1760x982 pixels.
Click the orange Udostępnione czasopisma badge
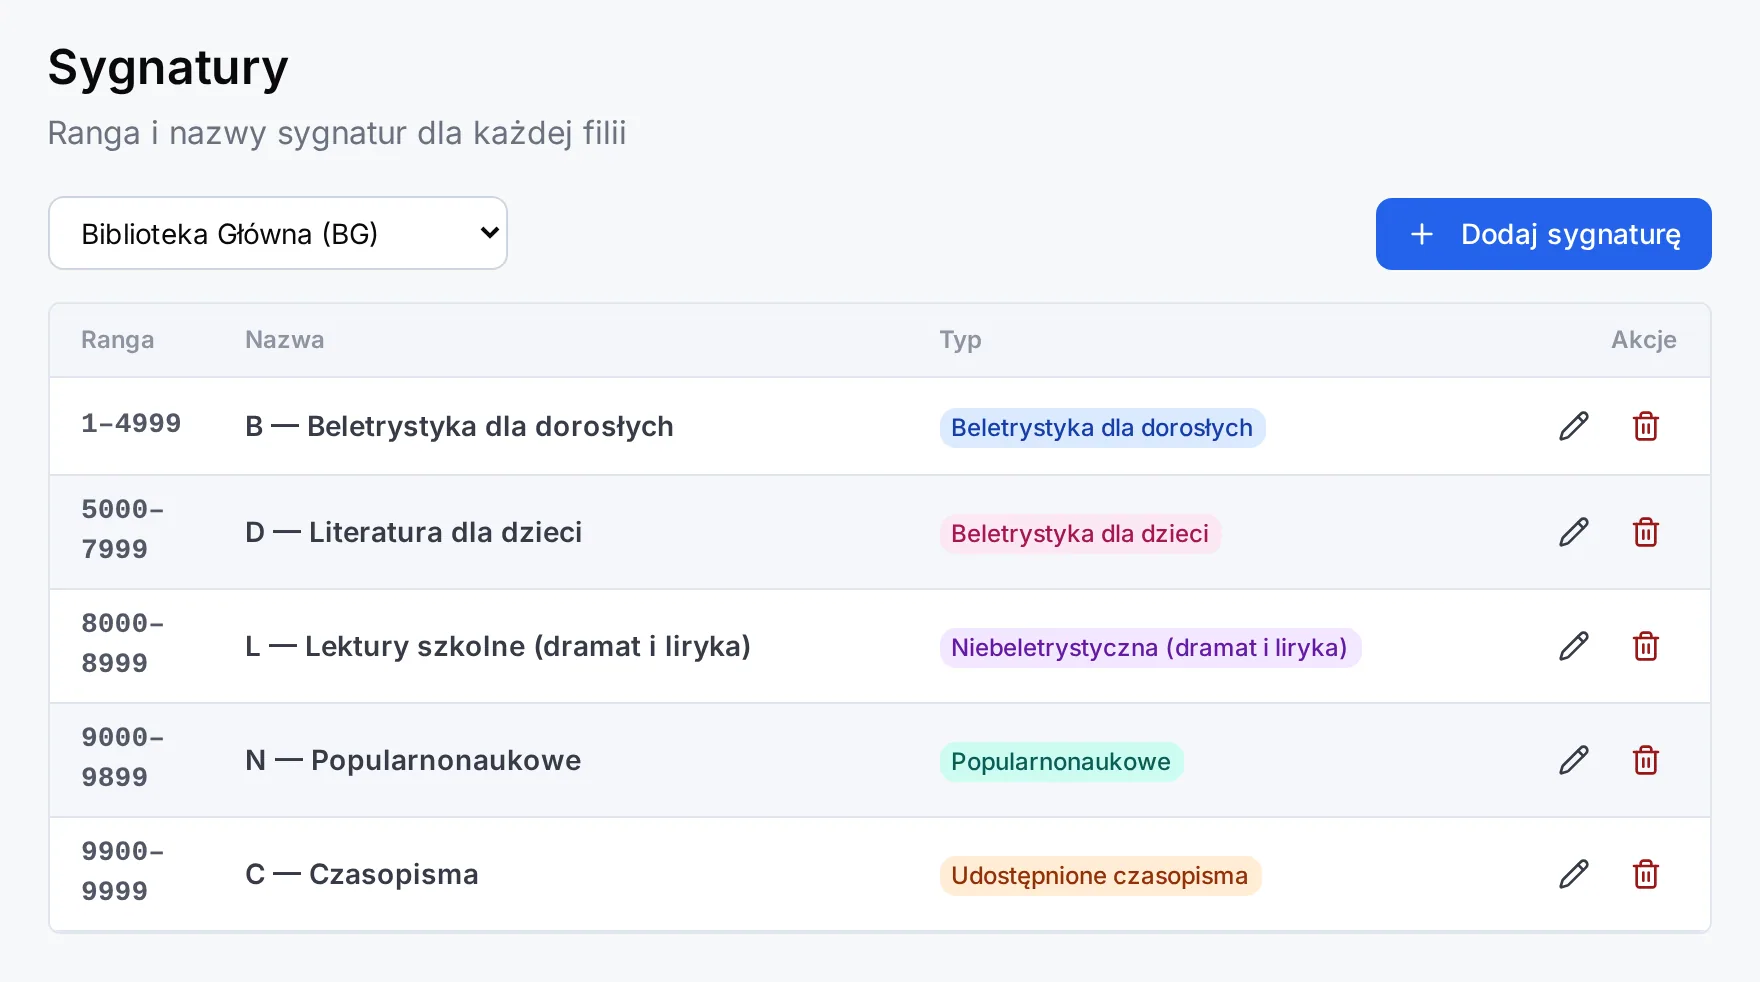click(1100, 875)
